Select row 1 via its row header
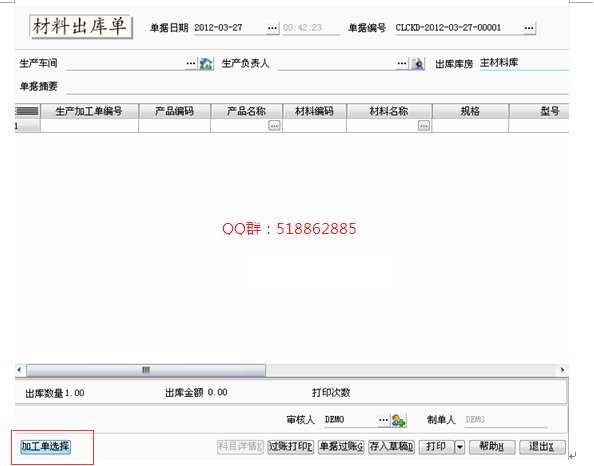The height and width of the screenshot is (466, 594). (x=27, y=126)
